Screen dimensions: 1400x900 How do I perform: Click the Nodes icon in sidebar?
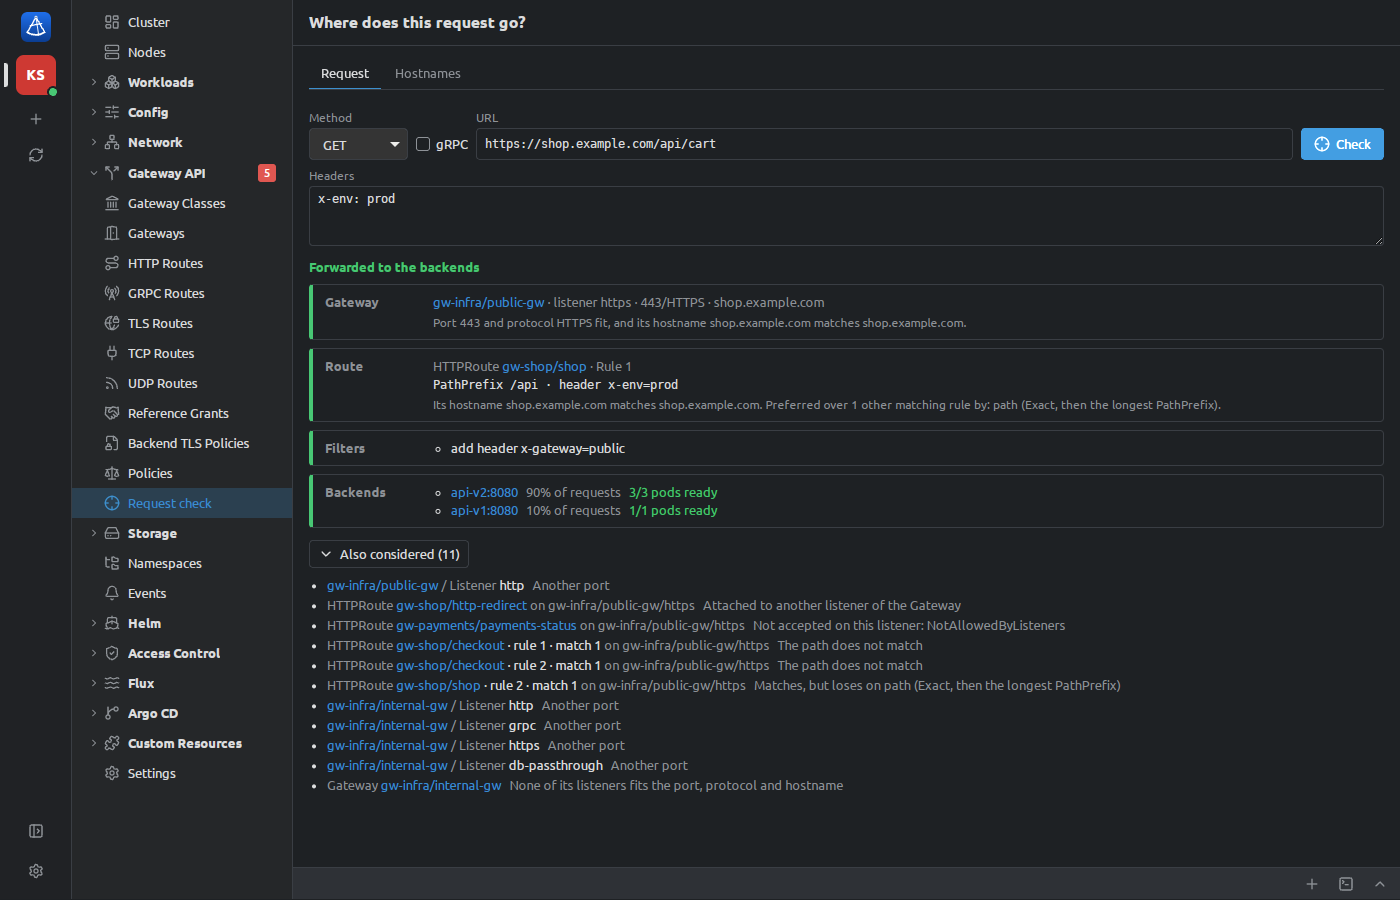[x=112, y=52]
